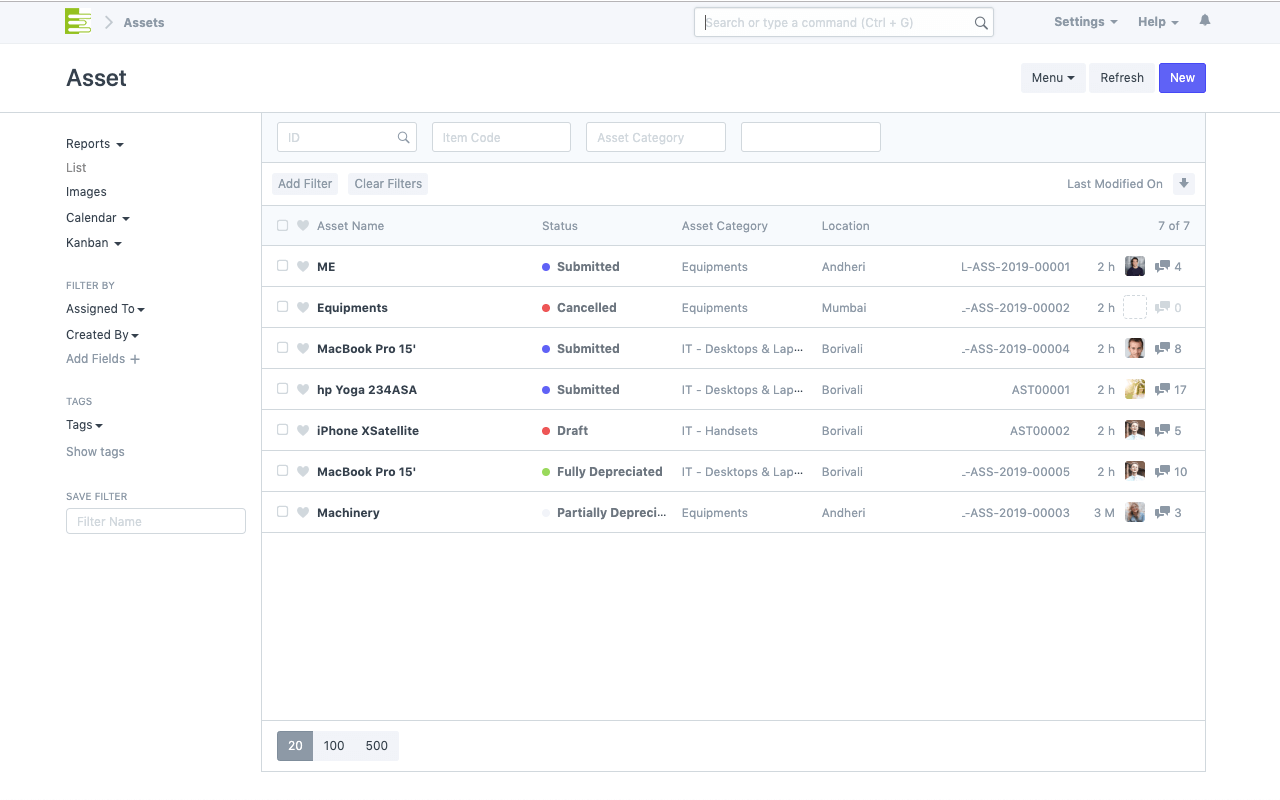Click the search magnifier icon in top bar
1280x800 pixels.
coord(981,23)
